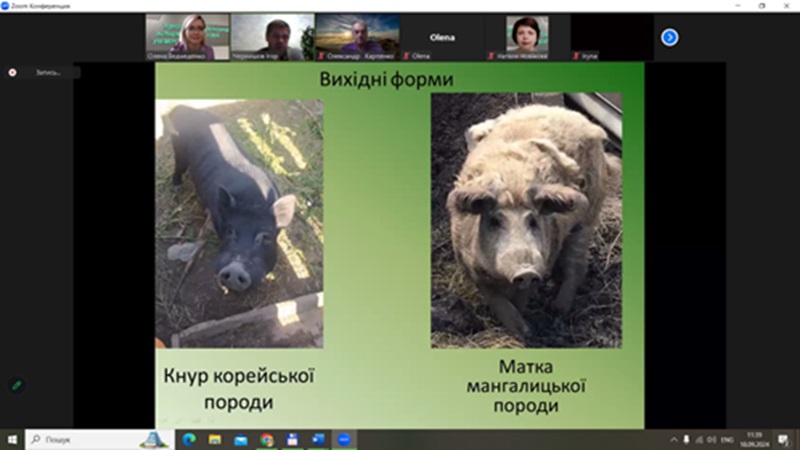Click the slide title 'Вихідні форми'
The image size is (800, 450).
(x=386, y=79)
